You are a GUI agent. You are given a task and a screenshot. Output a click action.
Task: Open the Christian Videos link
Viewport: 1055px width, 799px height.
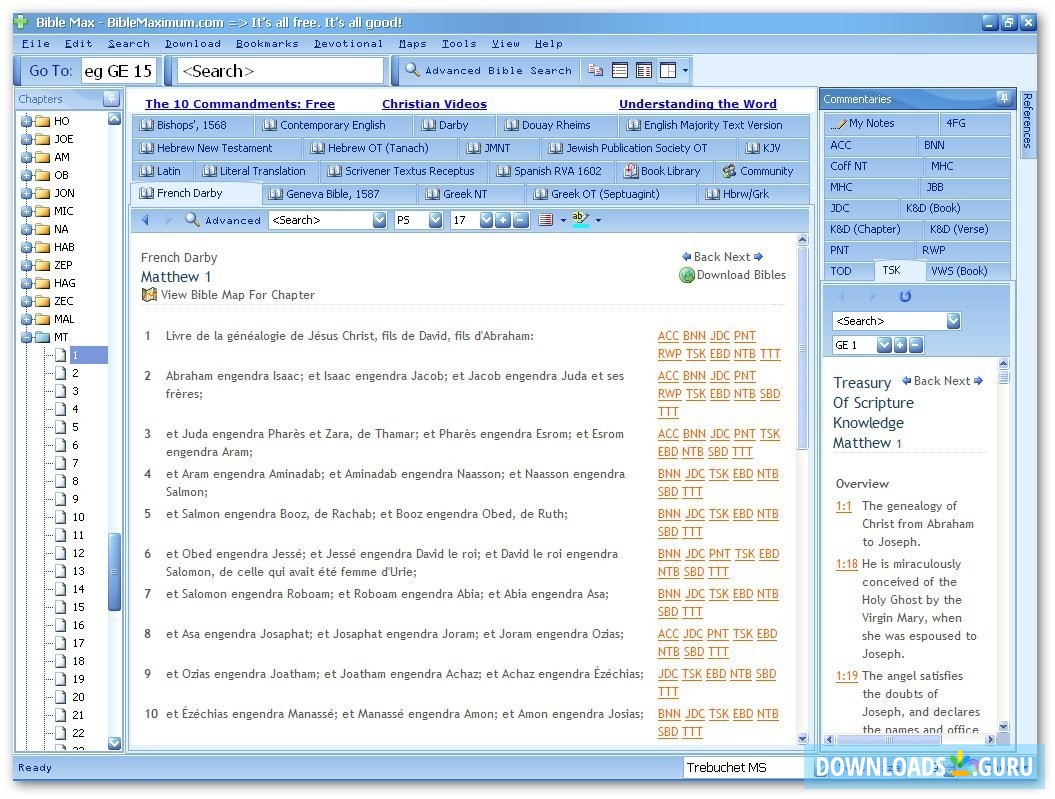[x=435, y=104]
